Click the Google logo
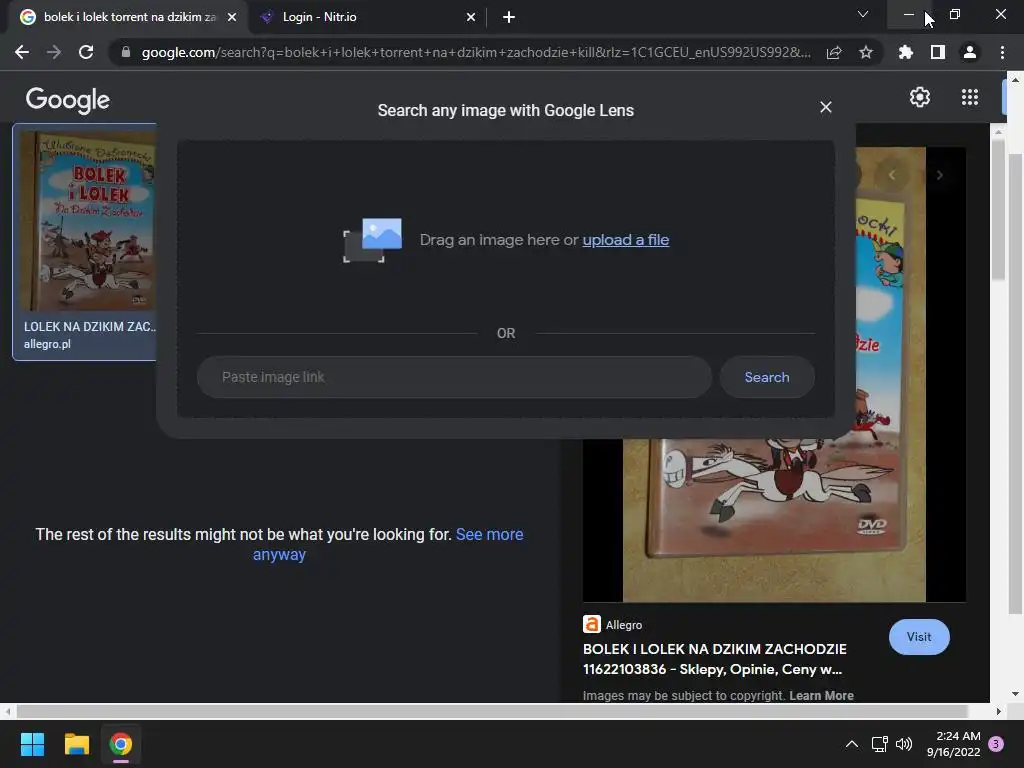The image size is (1024, 768). coord(68,100)
